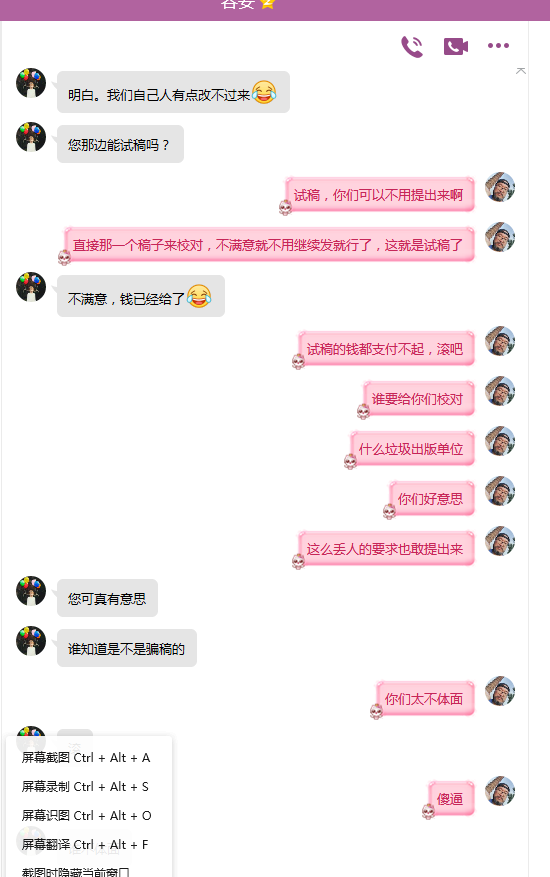Image resolution: width=550 pixels, height=877 pixels.
Task: Choose 屏幕识图 Ctrl + Alt + O option
Action: [x=86, y=816]
